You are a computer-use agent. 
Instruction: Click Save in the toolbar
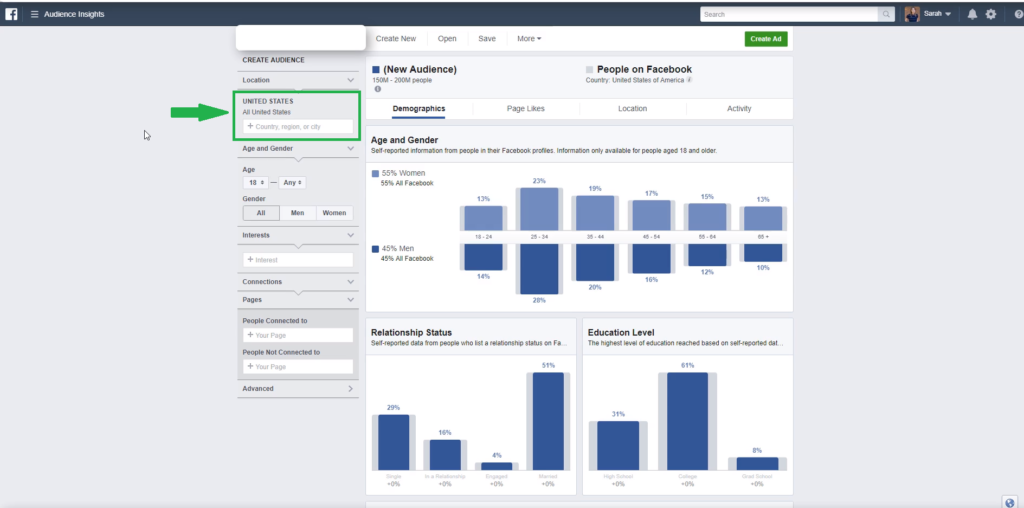[x=487, y=39]
